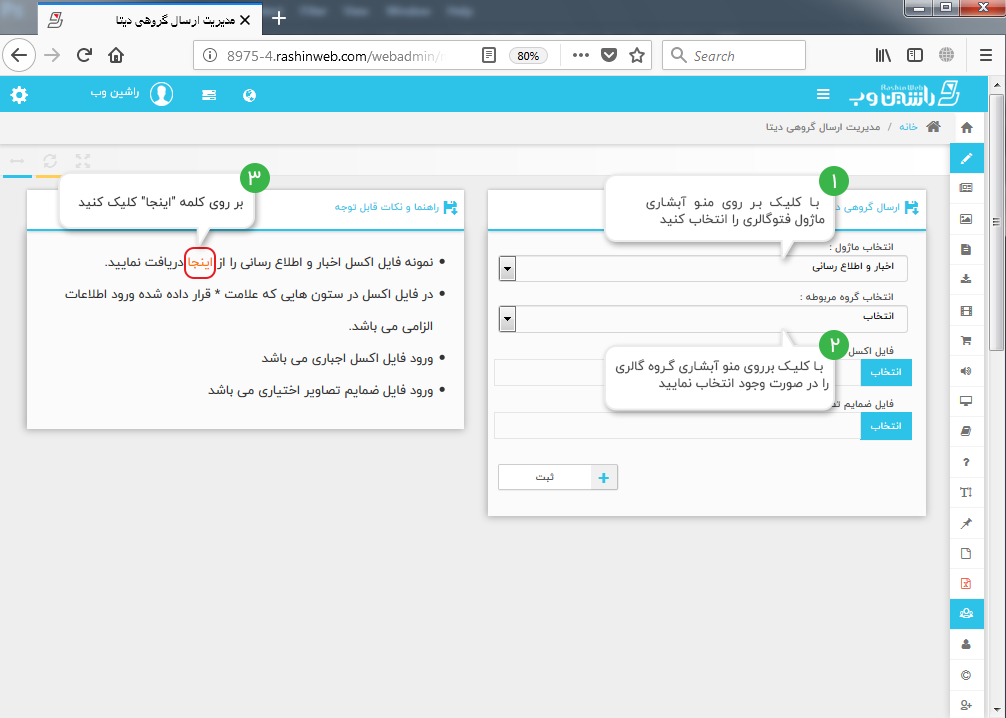Open the blank page icon in sidebar
Image resolution: width=1006 pixels, height=718 pixels.
(x=966, y=553)
